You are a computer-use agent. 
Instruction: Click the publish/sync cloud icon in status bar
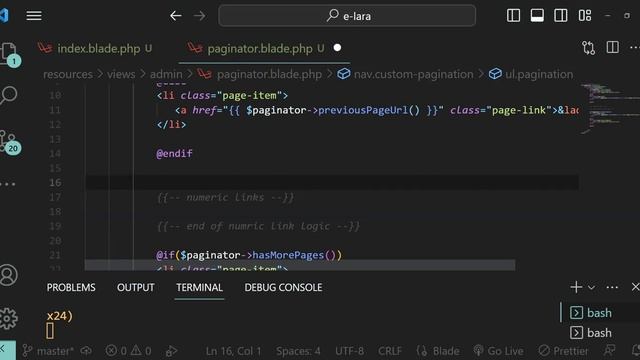point(86,351)
